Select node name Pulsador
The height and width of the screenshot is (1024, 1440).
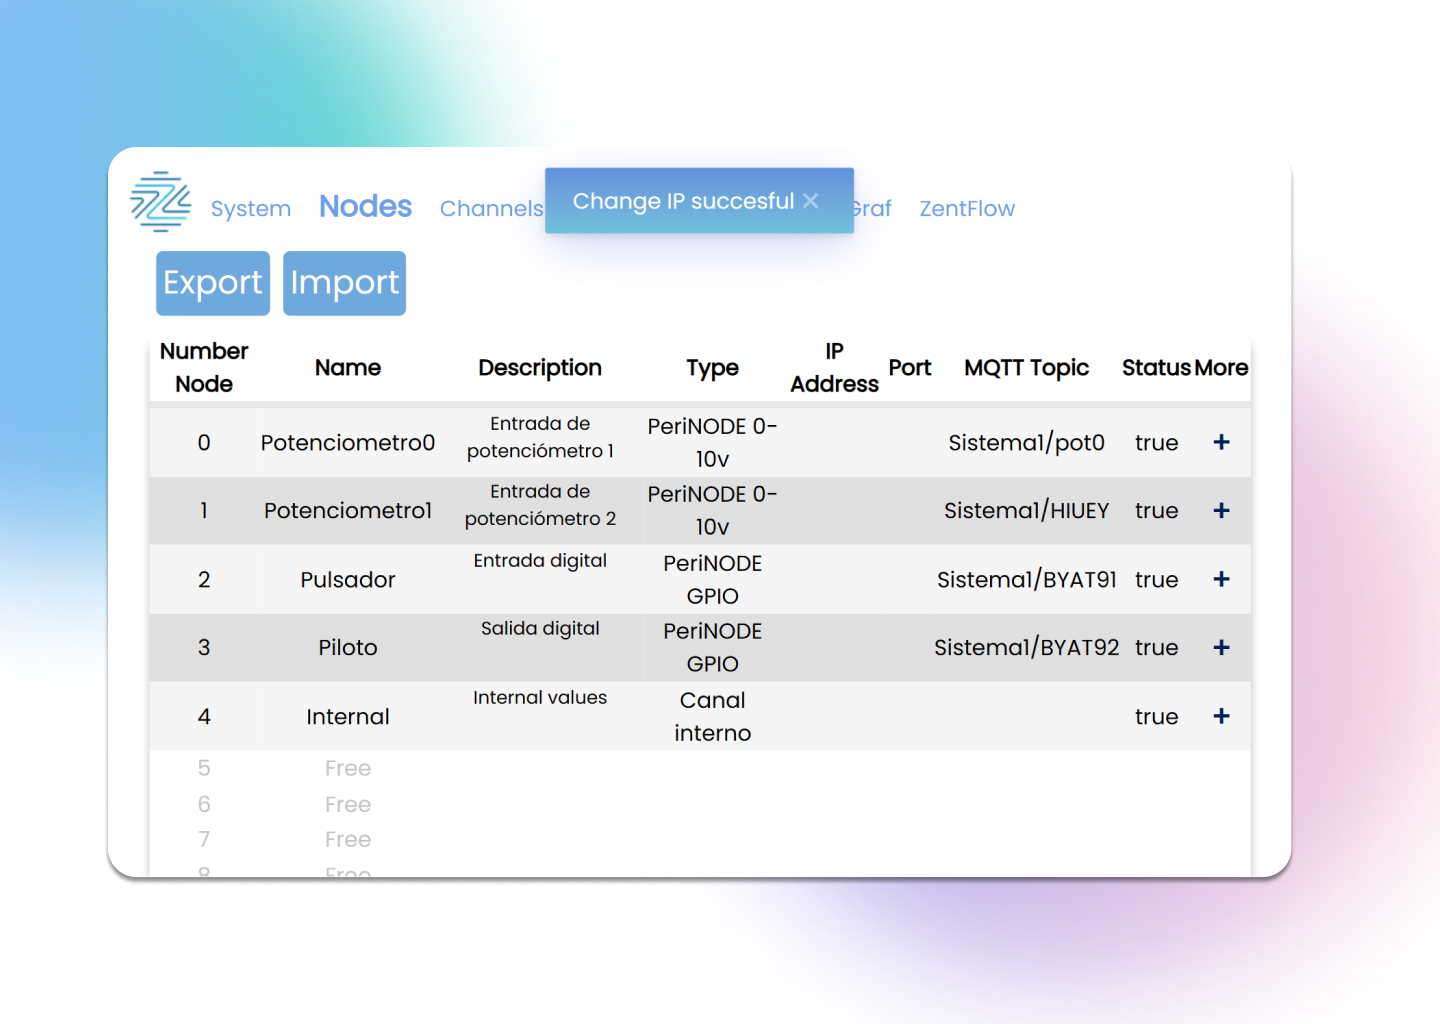click(x=348, y=580)
